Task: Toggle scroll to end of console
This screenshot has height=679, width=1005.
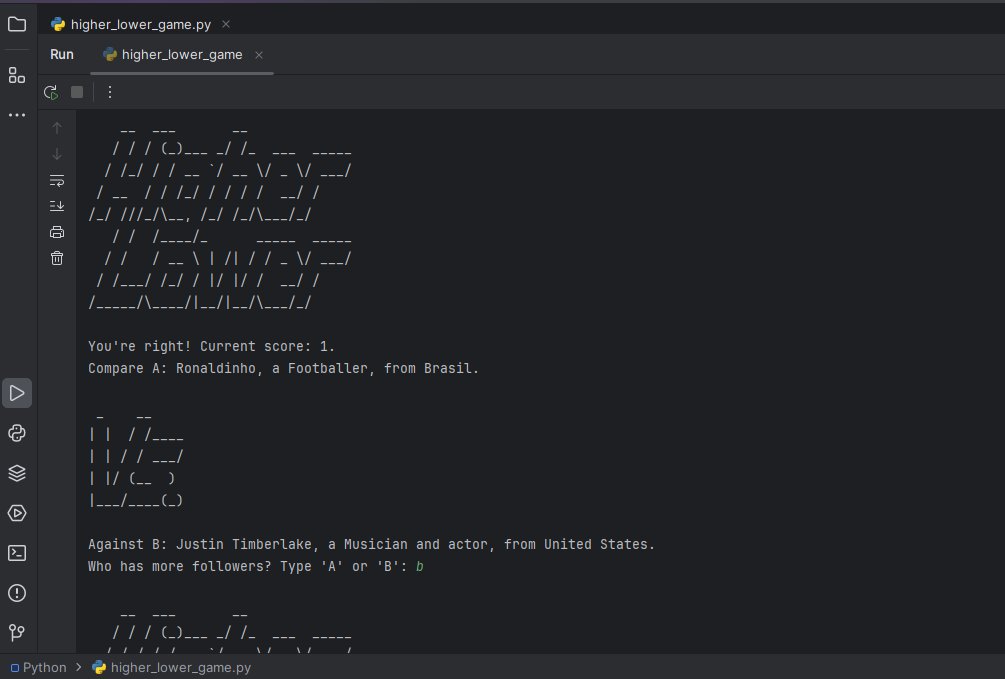Action: click(x=57, y=206)
